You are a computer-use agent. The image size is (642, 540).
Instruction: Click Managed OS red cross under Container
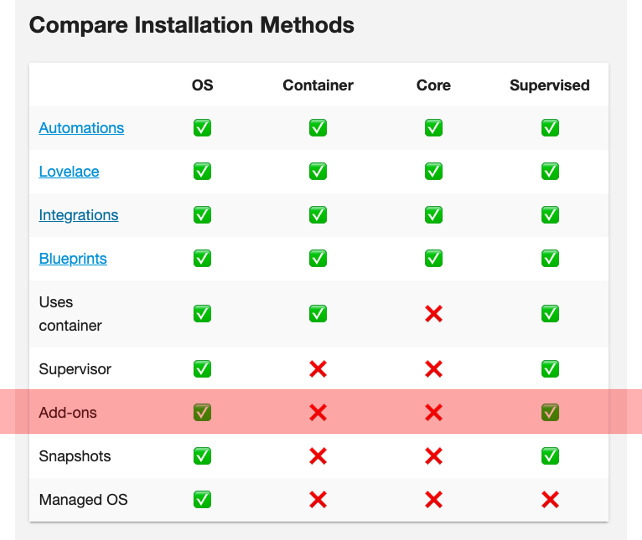click(x=318, y=500)
